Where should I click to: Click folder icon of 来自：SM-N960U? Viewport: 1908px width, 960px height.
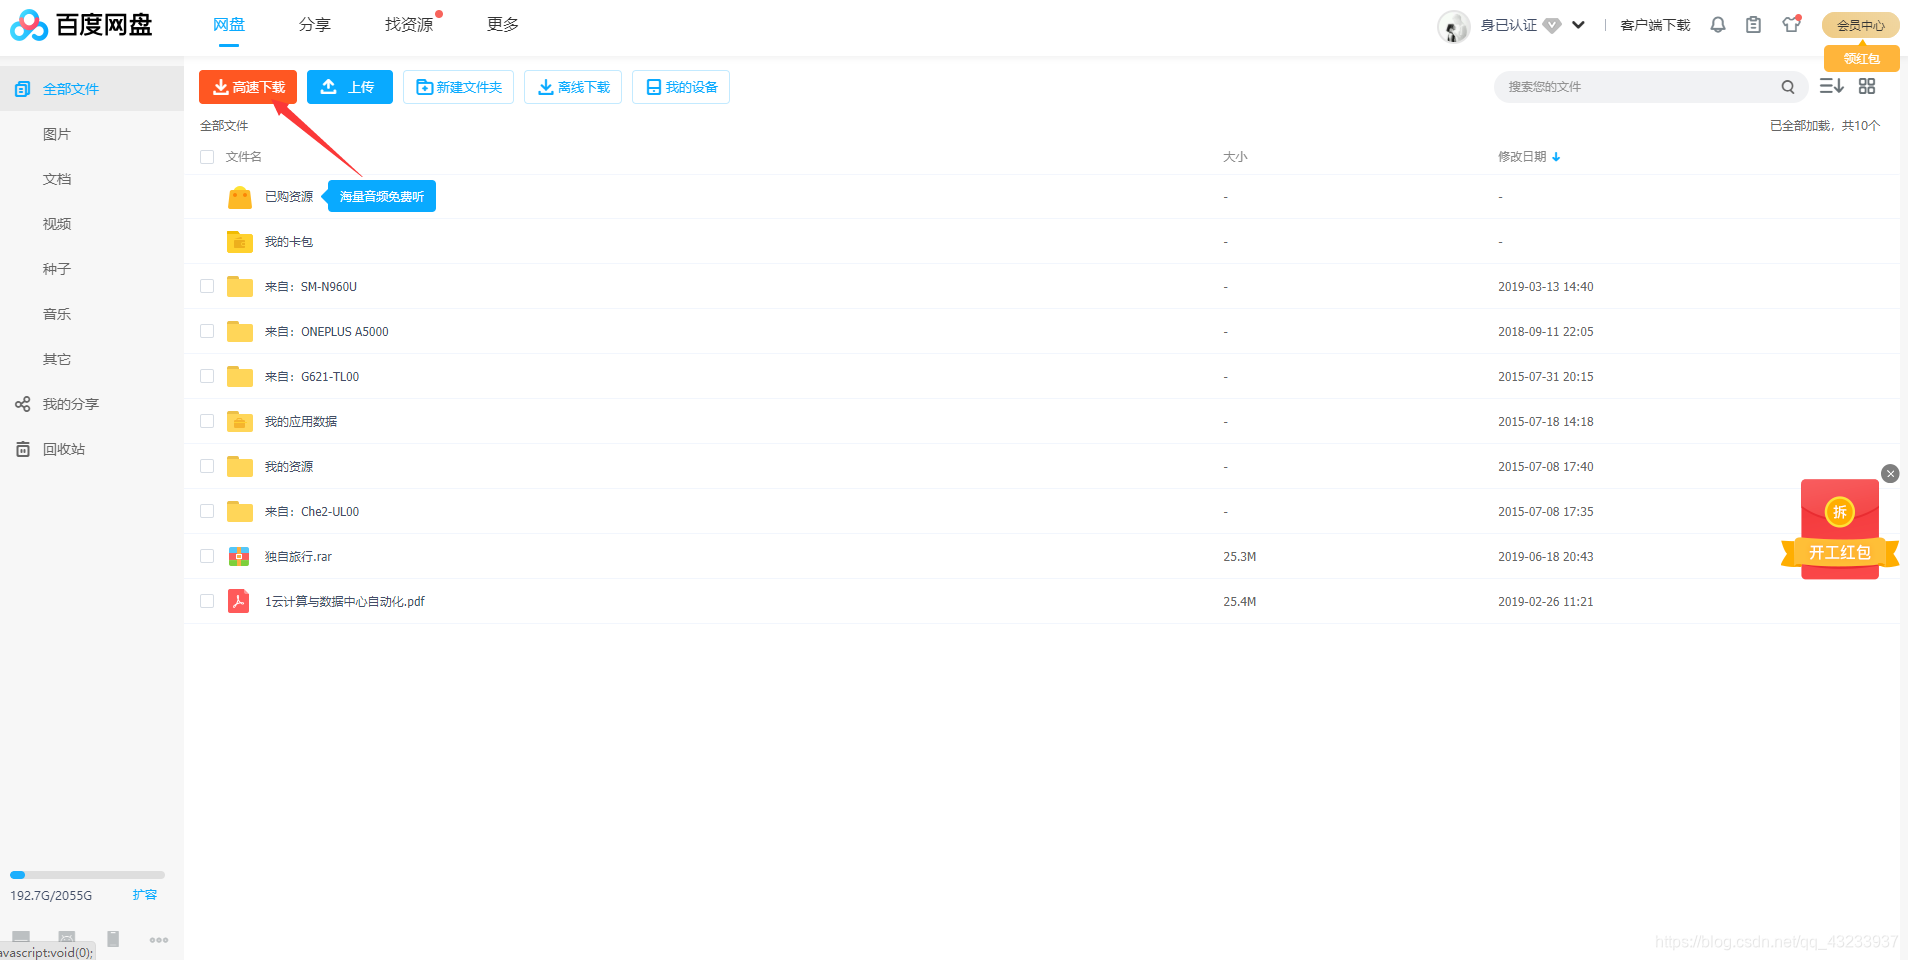239,287
